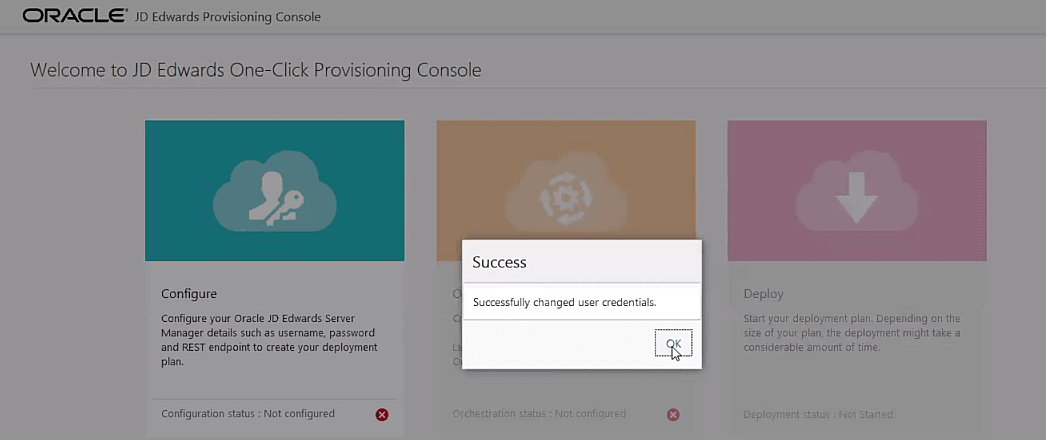The image size is (1046, 440).
Task: Click the Configure card description text
Action: (269, 340)
